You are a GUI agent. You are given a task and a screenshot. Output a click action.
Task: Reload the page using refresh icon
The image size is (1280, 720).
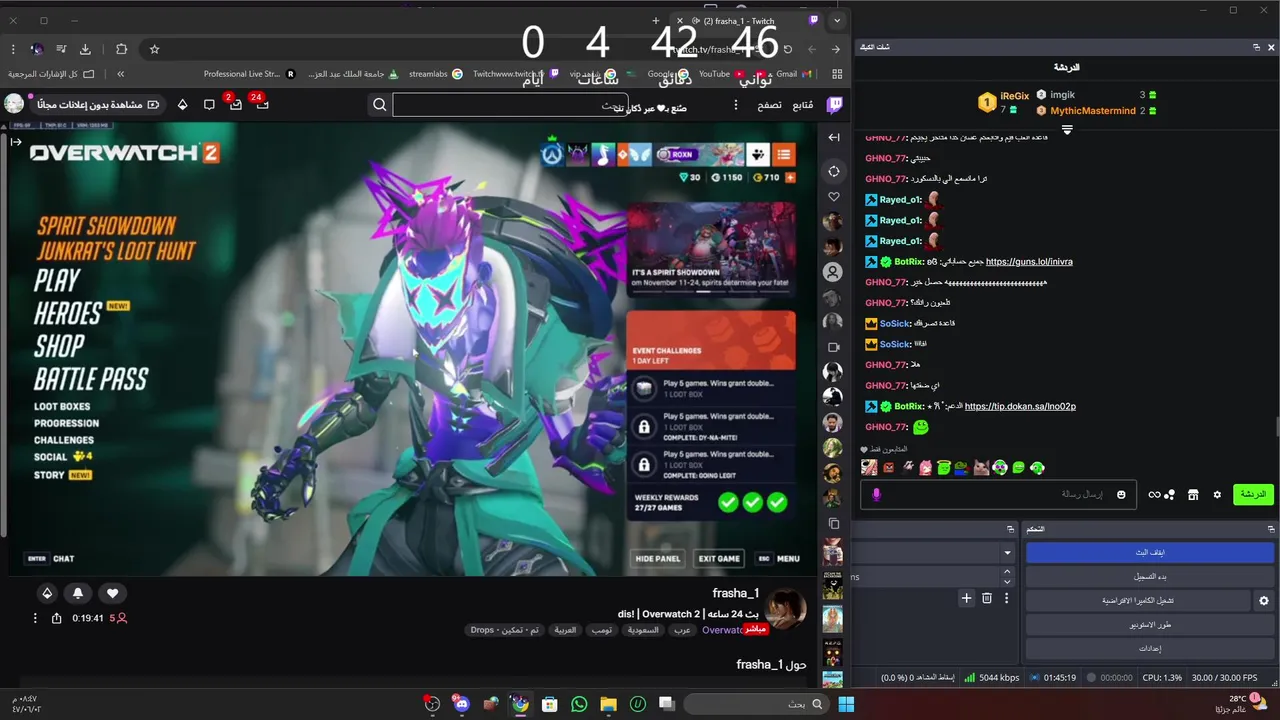[788, 49]
